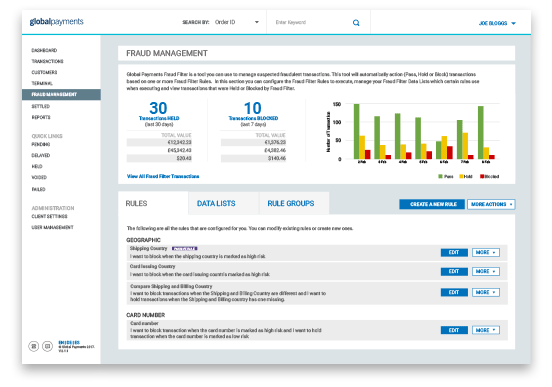Image resolution: width=552 pixels, height=387 pixels.
Task: Select Terminal in the sidebar
Action: pos(42,83)
